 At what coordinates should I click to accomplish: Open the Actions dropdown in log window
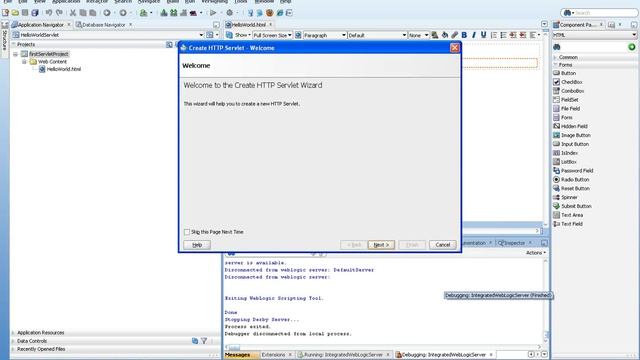(536, 253)
